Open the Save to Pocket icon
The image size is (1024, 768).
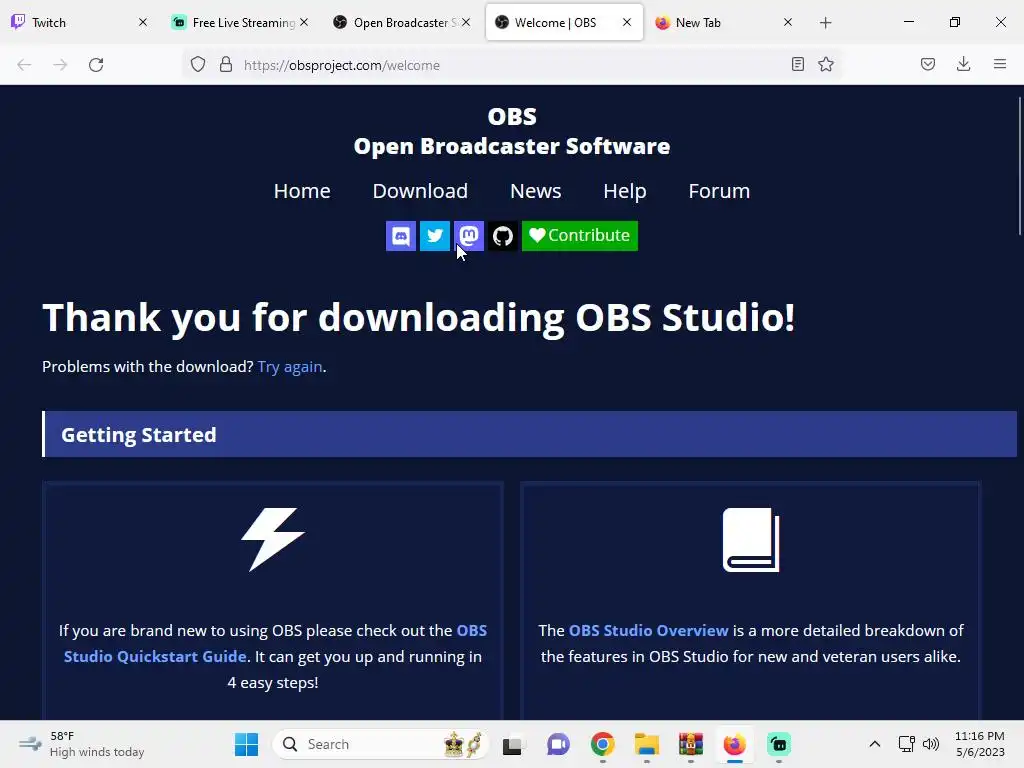[x=928, y=65]
